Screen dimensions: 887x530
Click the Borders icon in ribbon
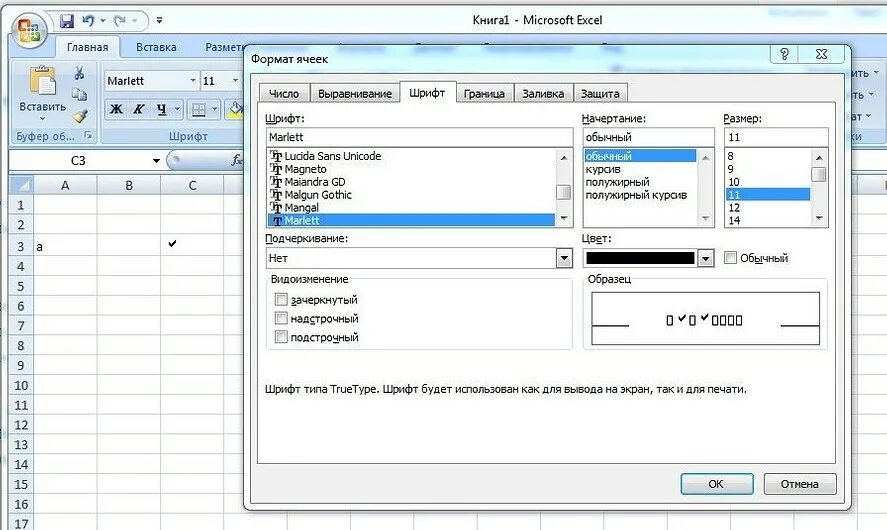coord(199,109)
